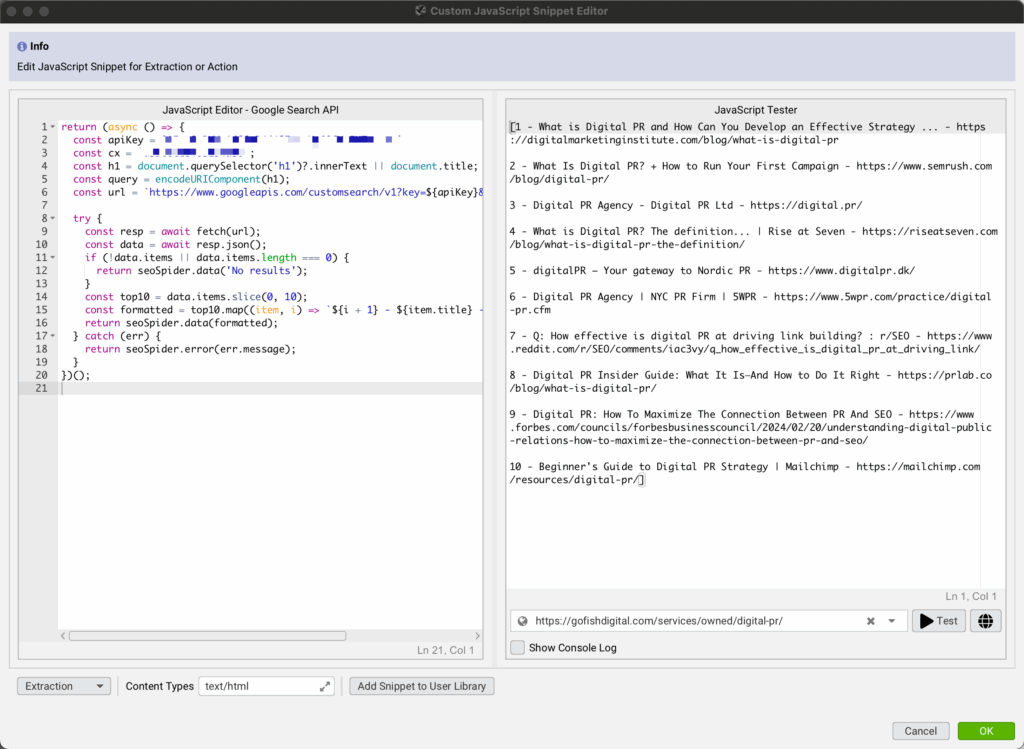Screen dimensions: 1024x749
Task: Open URL in browser via globe button
Action: (986, 621)
